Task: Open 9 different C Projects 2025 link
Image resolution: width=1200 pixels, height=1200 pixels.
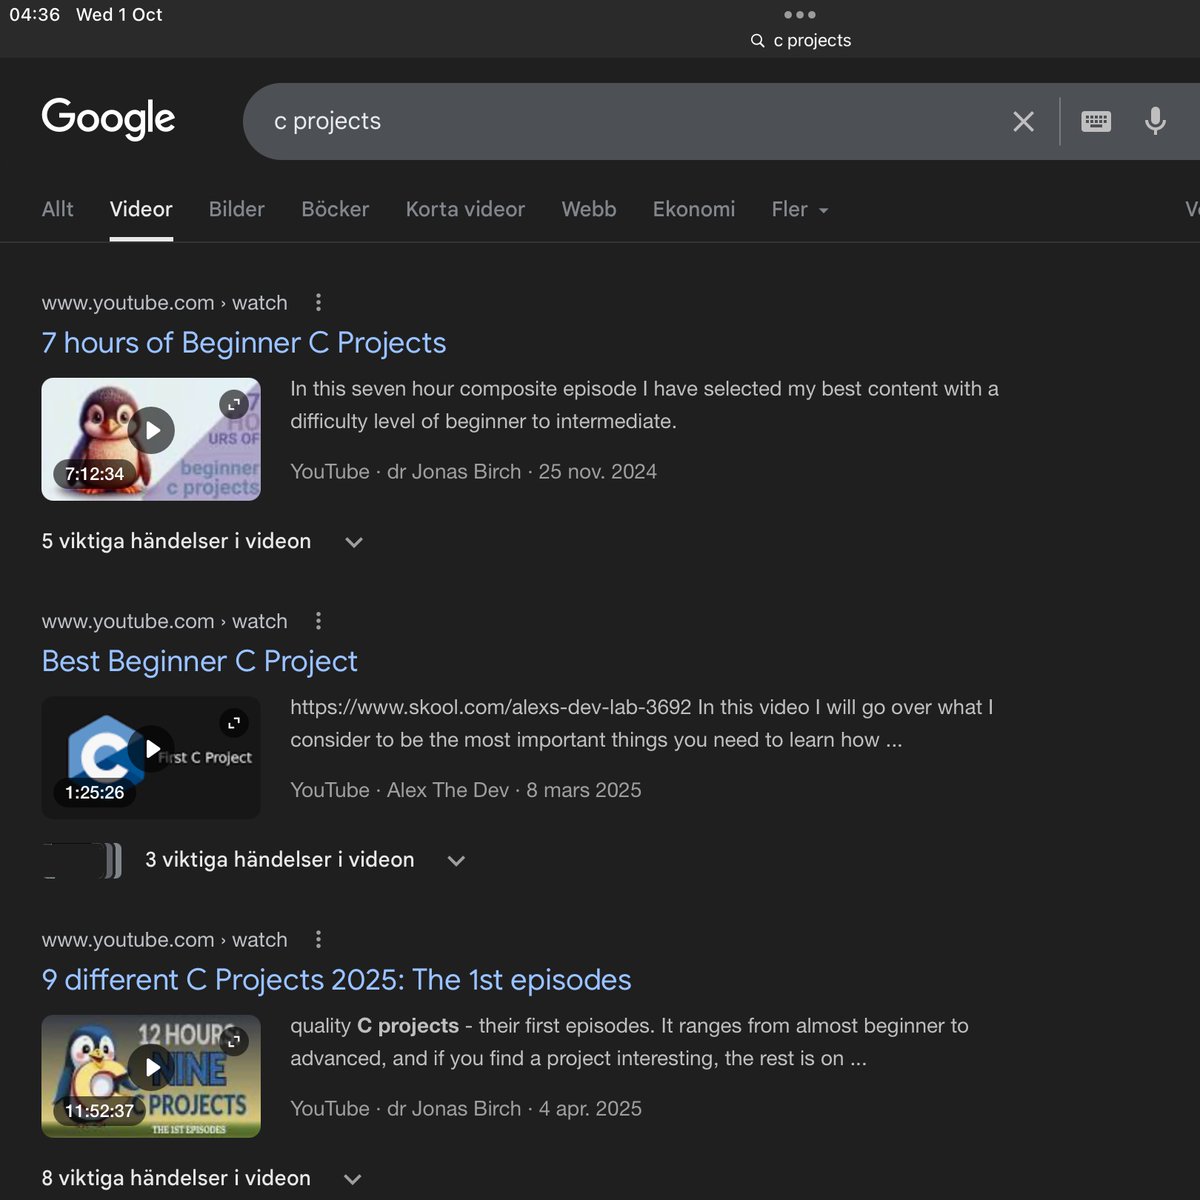Action: pyautogui.click(x=336, y=980)
